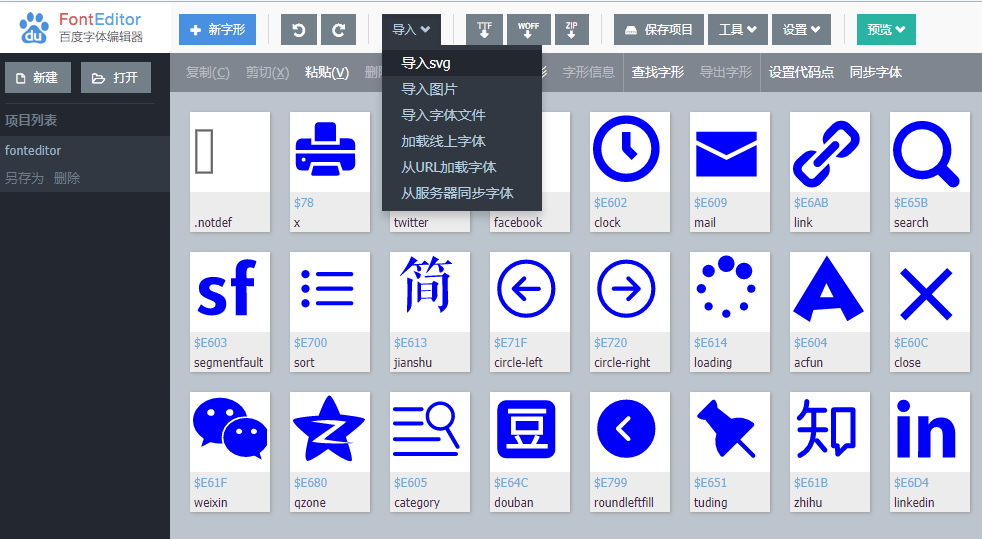Click the twitter glyph label
Image resolution: width=982 pixels, height=539 pixels.
411,222
